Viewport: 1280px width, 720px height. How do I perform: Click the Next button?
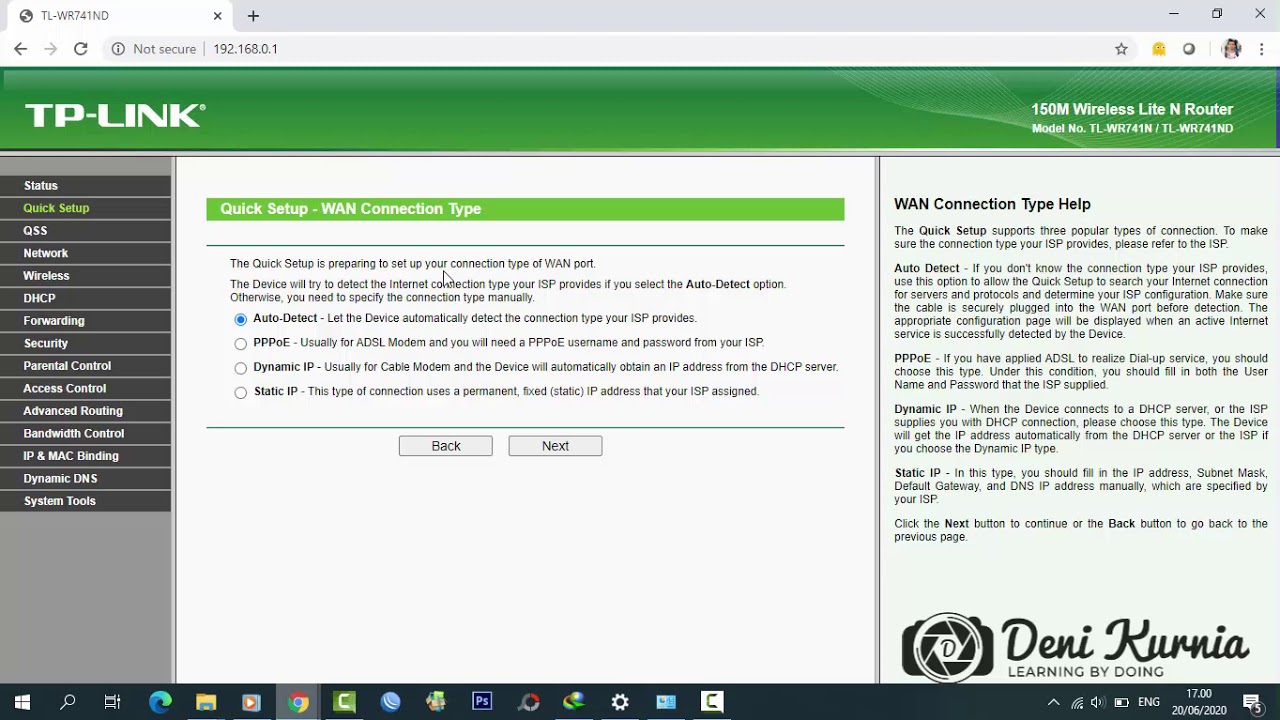coord(555,446)
